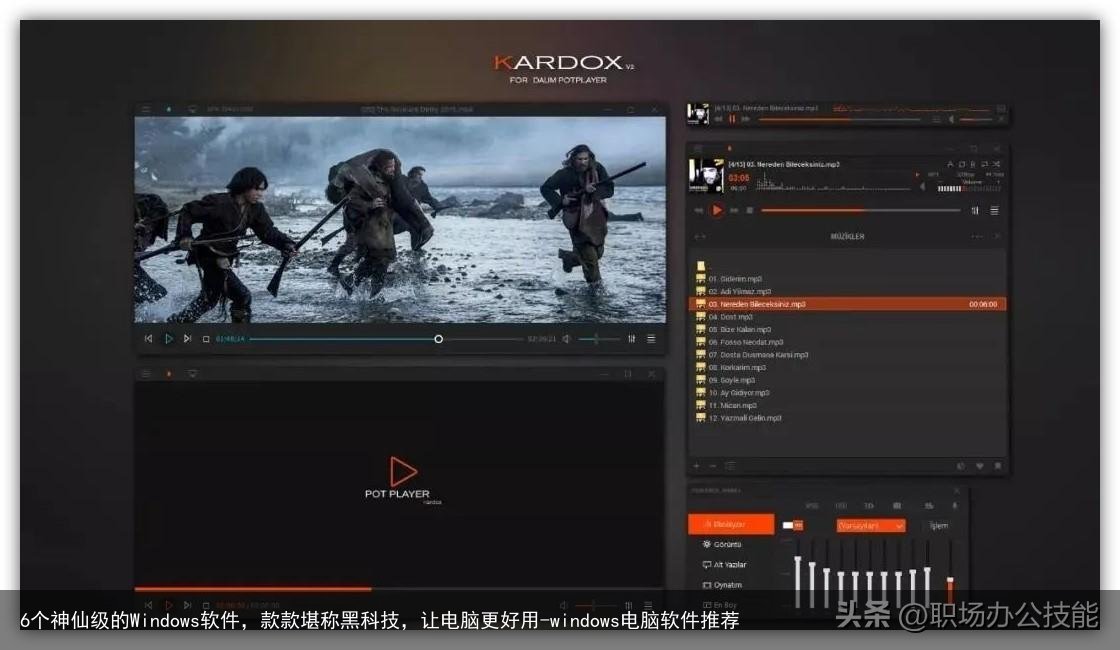1120x650 pixels.
Task: Click the stop icon in the video player controls
Action: pyautogui.click(x=205, y=338)
